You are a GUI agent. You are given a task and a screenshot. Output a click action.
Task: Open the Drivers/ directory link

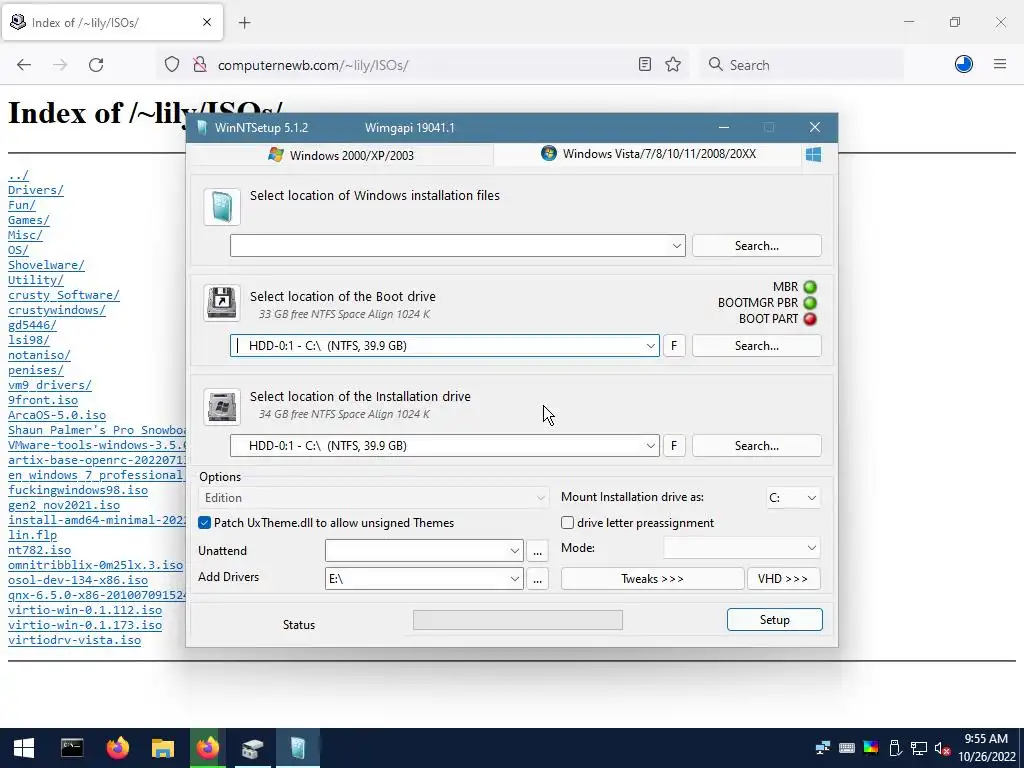click(x=36, y=190)
